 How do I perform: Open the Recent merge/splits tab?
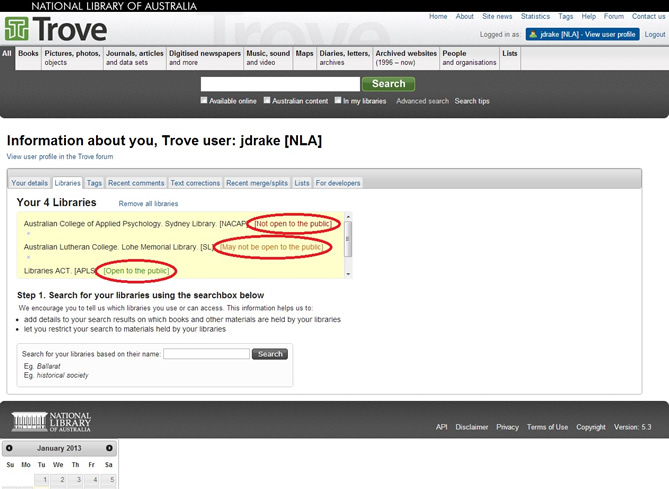pos(256,183)
